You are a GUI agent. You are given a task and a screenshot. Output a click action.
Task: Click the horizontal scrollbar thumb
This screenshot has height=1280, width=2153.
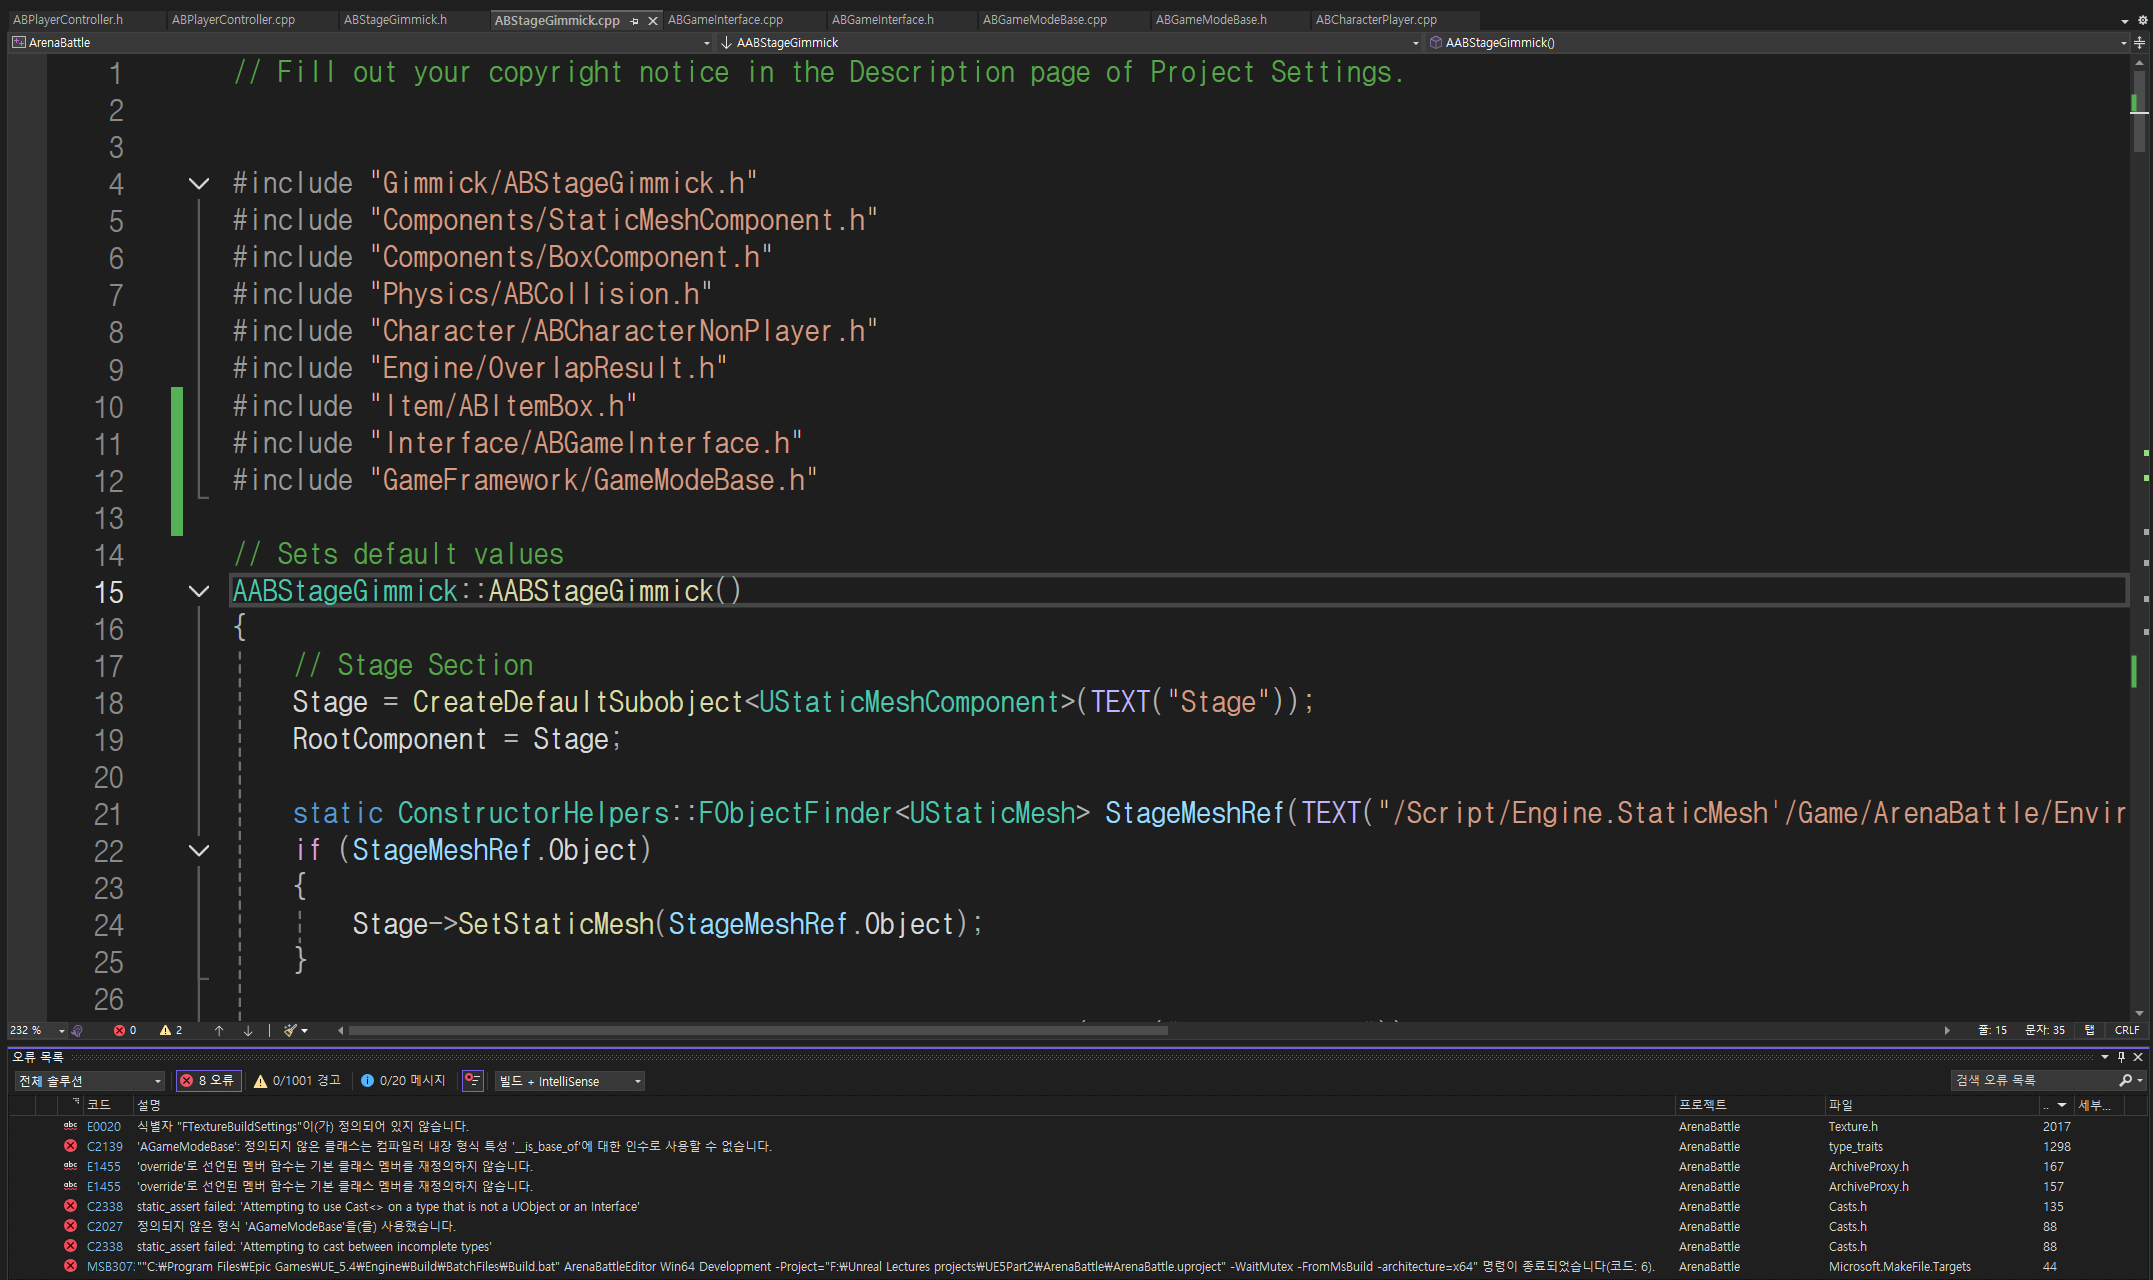point(758,1031)
